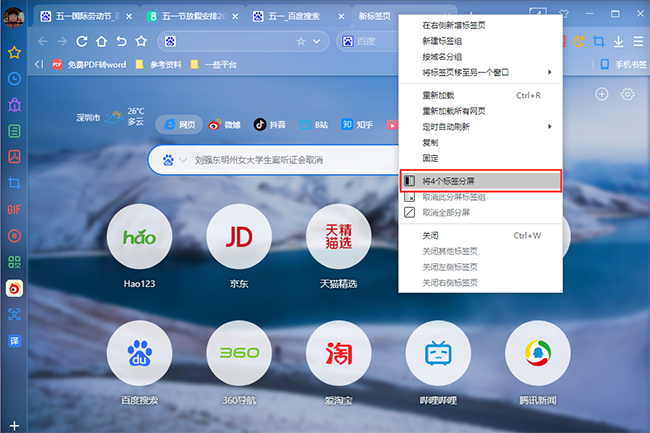Start the screen record icon in sidebar
The width and height of the screenshot is (650, 433).
click(x=14, y=236)
